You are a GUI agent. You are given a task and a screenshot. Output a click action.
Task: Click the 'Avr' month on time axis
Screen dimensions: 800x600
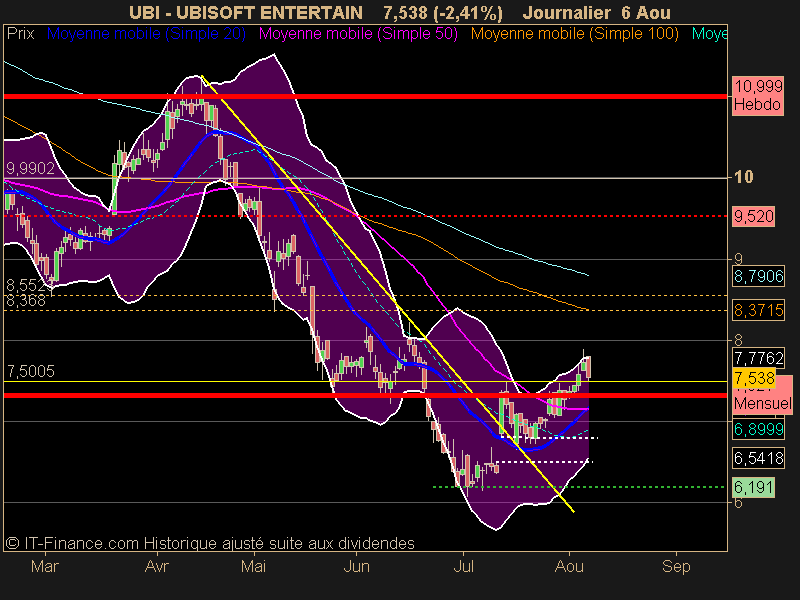coord(157,566)
